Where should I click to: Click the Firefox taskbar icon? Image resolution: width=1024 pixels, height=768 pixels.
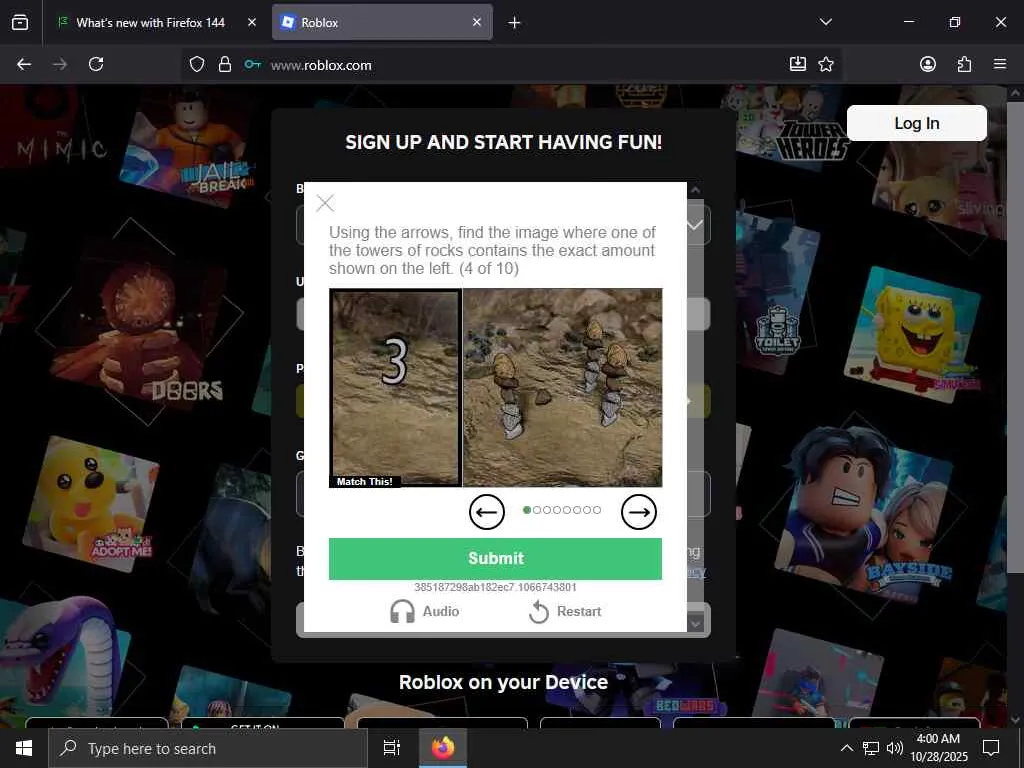tap(443, 748)
